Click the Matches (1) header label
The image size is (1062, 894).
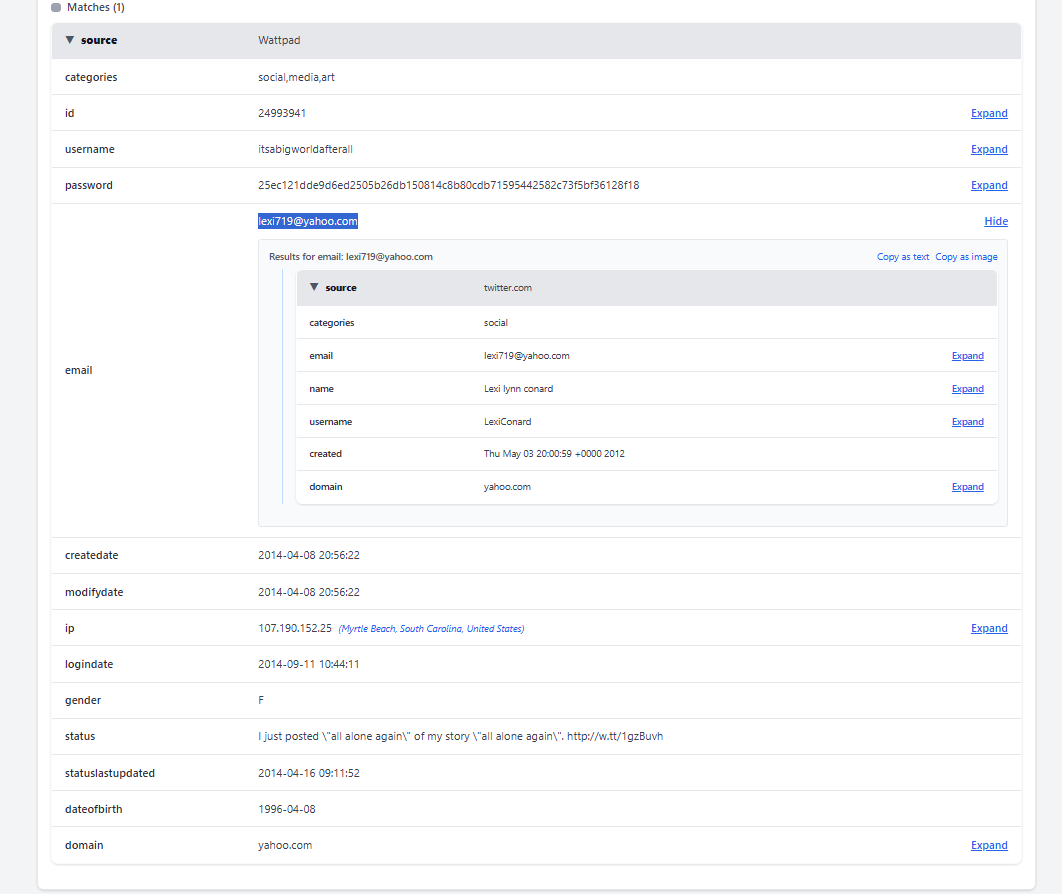(96, 7)
